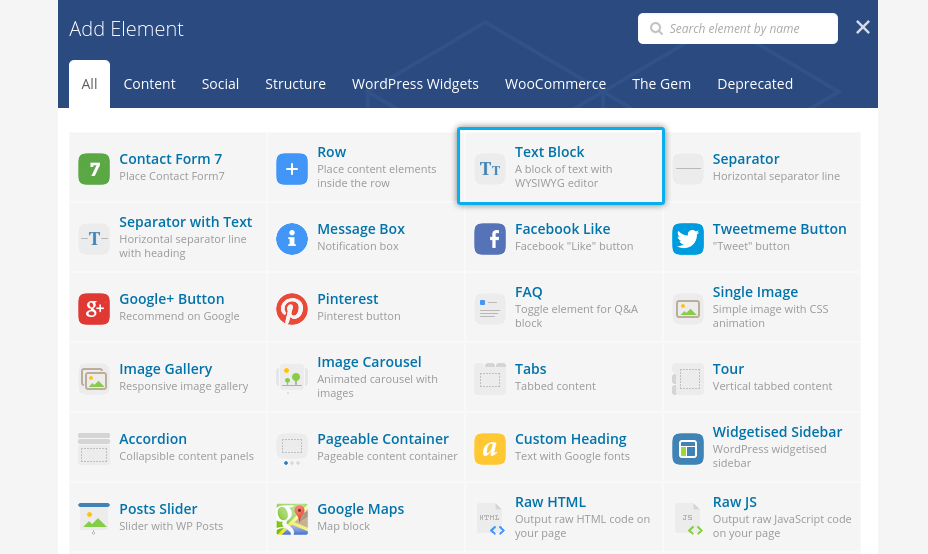Add the Single Image element
Image resolution: width=928 pixels, height=554 pixels.
click(755, 292)
